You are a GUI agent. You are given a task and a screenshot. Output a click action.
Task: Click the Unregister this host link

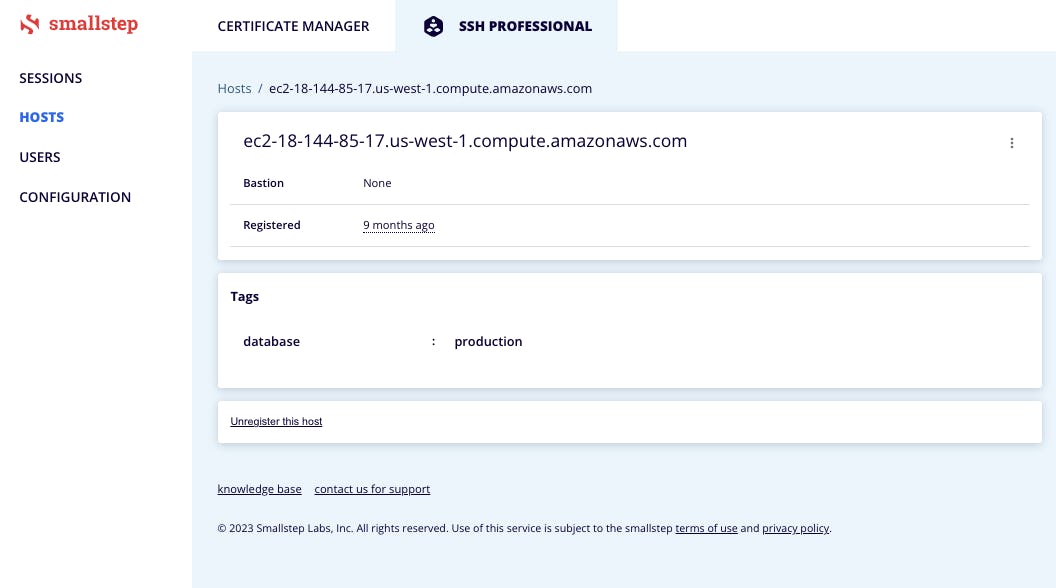click(x=276, y=422)
